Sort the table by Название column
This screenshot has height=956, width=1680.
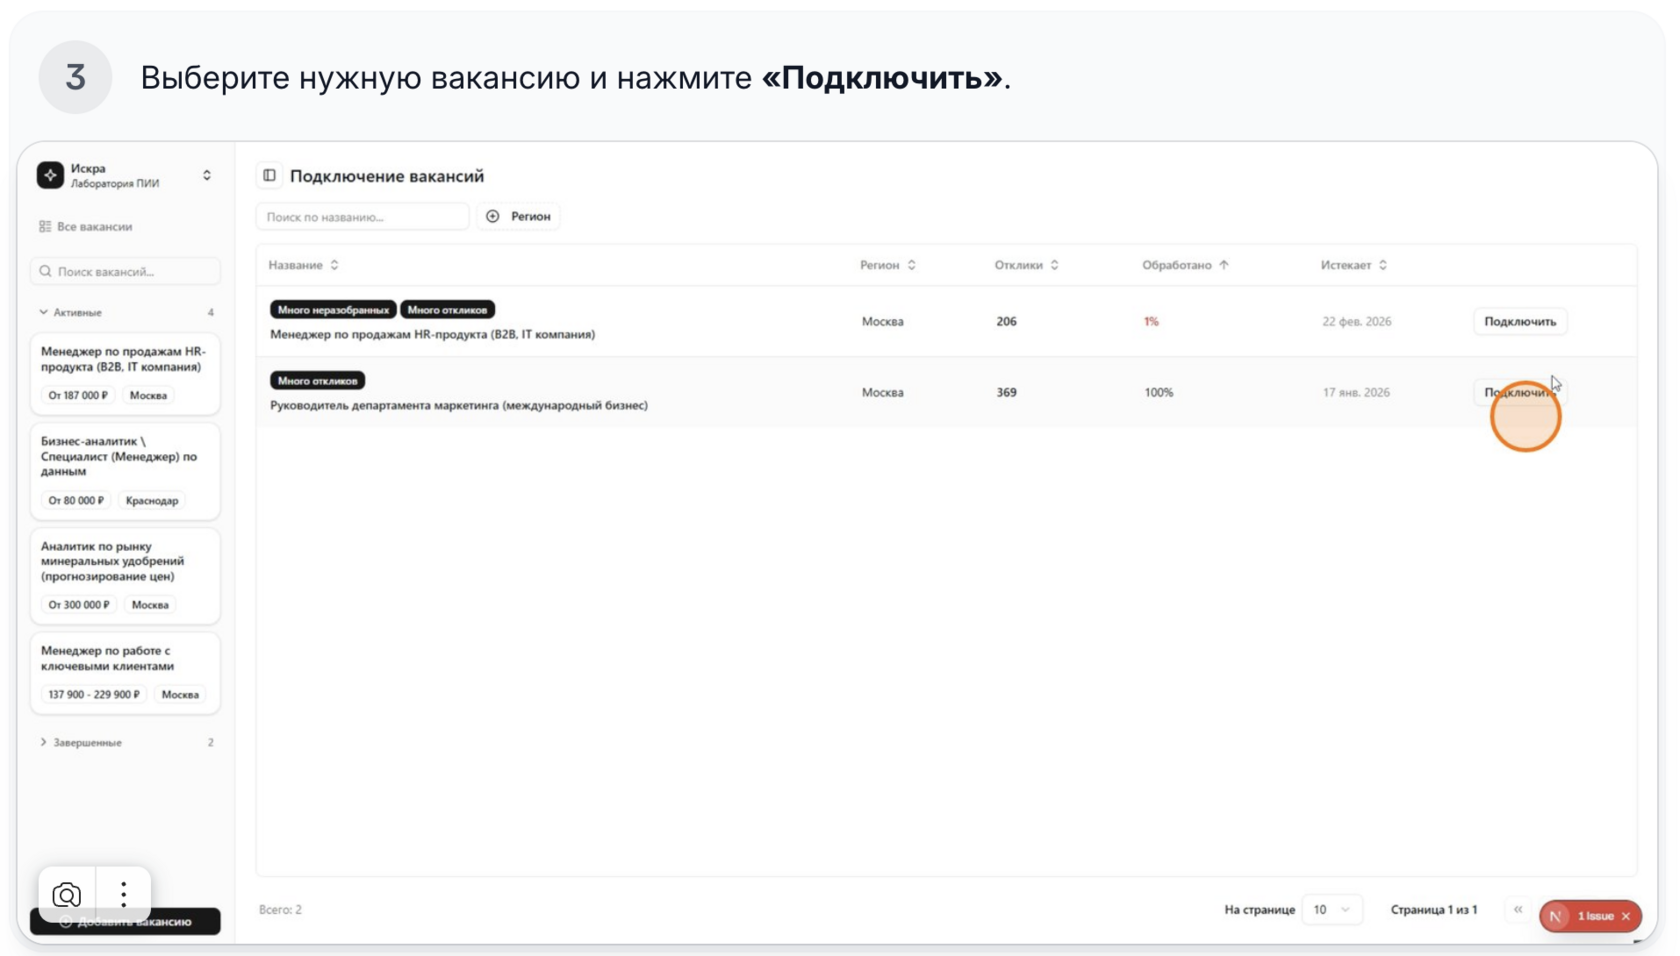pyautogui.click(x=304, y=265)
